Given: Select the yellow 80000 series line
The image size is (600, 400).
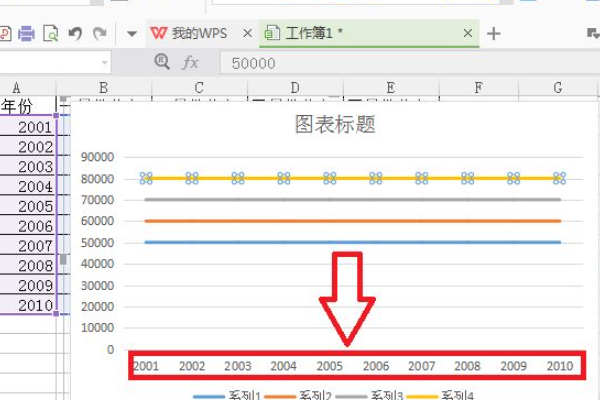Looking at the screenshot, I should [x=352, y=178].
